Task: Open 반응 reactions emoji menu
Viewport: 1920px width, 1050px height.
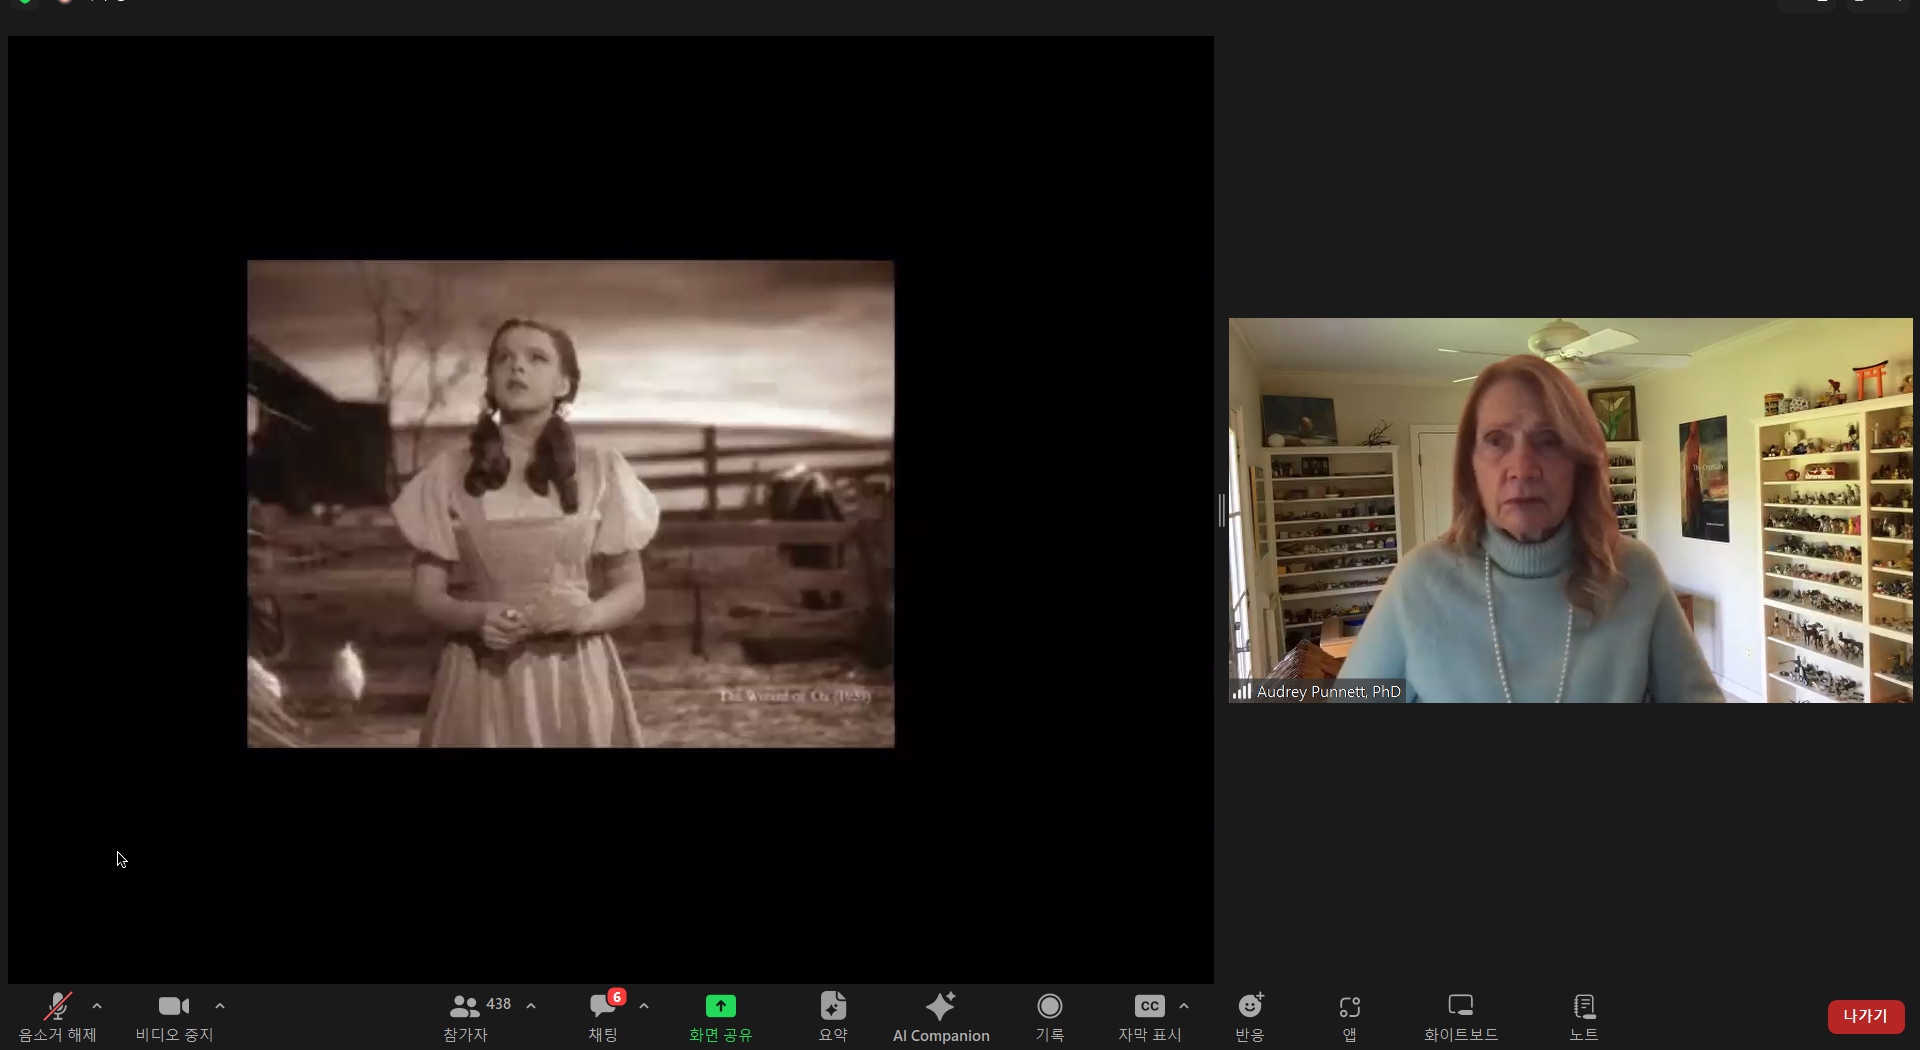Action: 1250,1018
